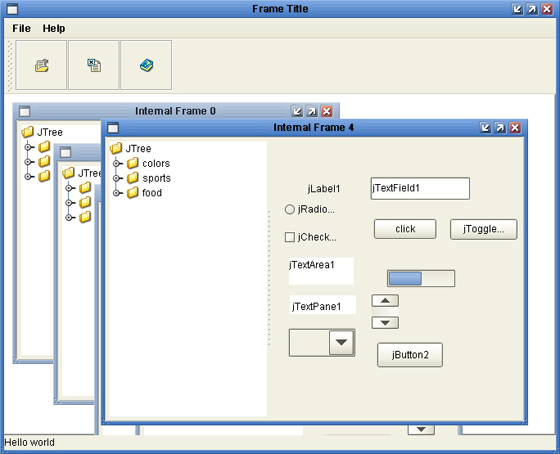Select JTree root folder in Internal Frame 4
This screenshot has width=560, height=454.
pyautogui.click(x=131, y=148)
